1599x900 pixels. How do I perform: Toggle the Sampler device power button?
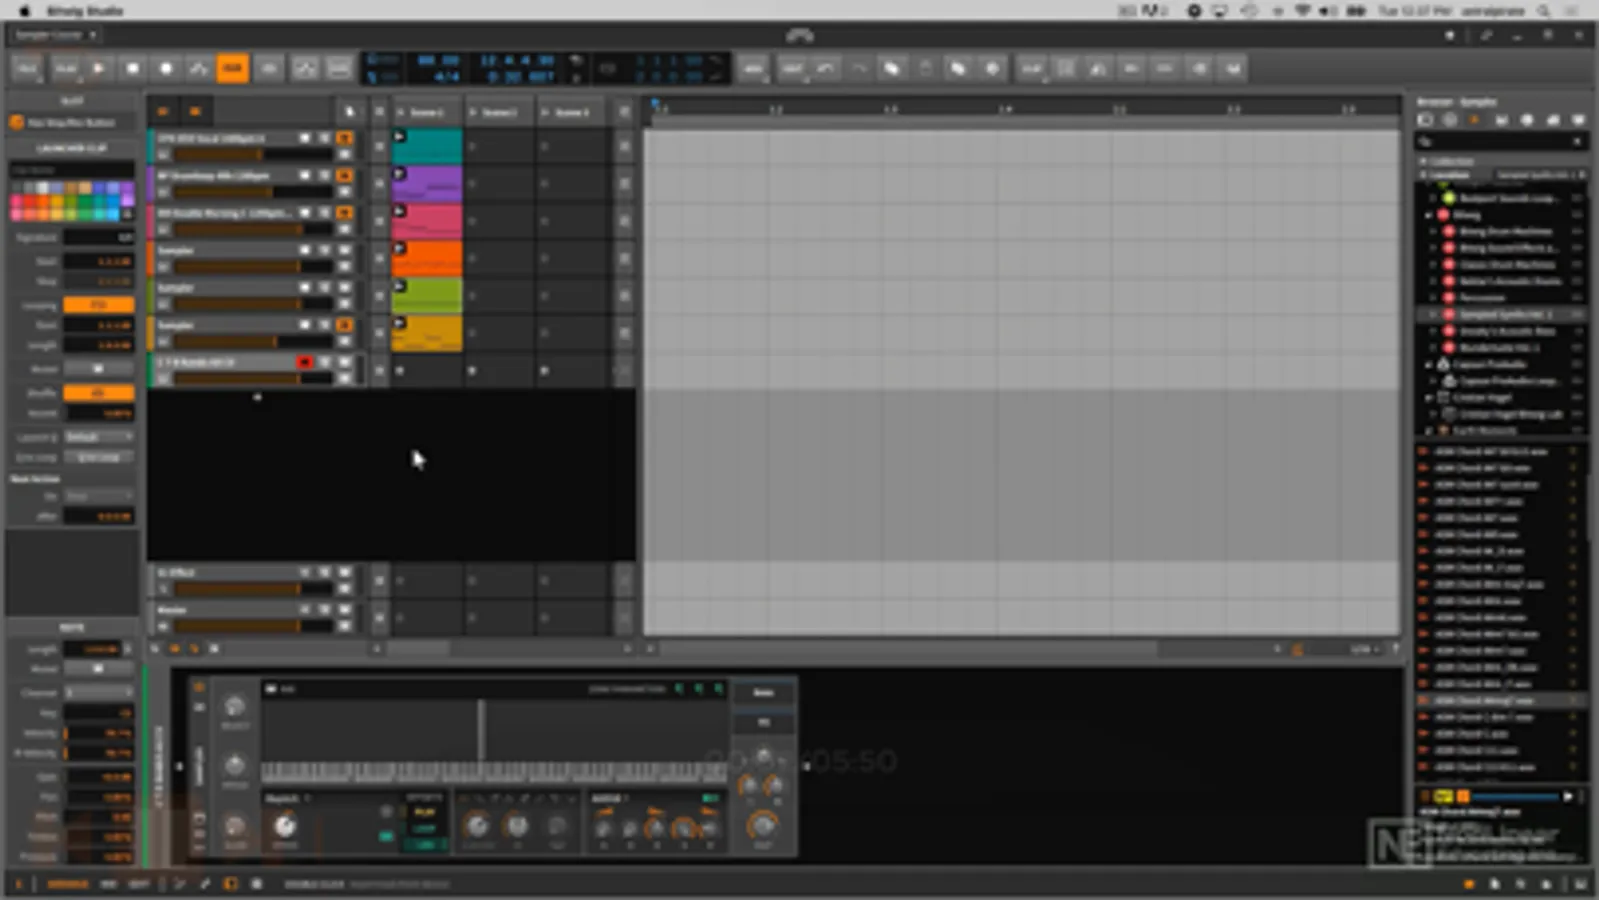(199, 688)
